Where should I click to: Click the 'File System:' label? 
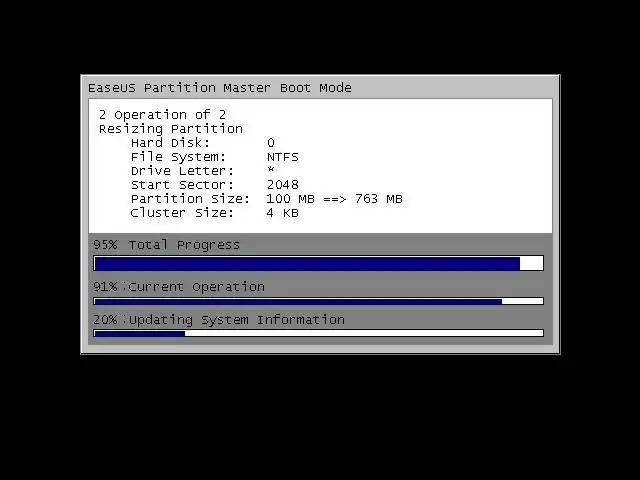[178, 157]
